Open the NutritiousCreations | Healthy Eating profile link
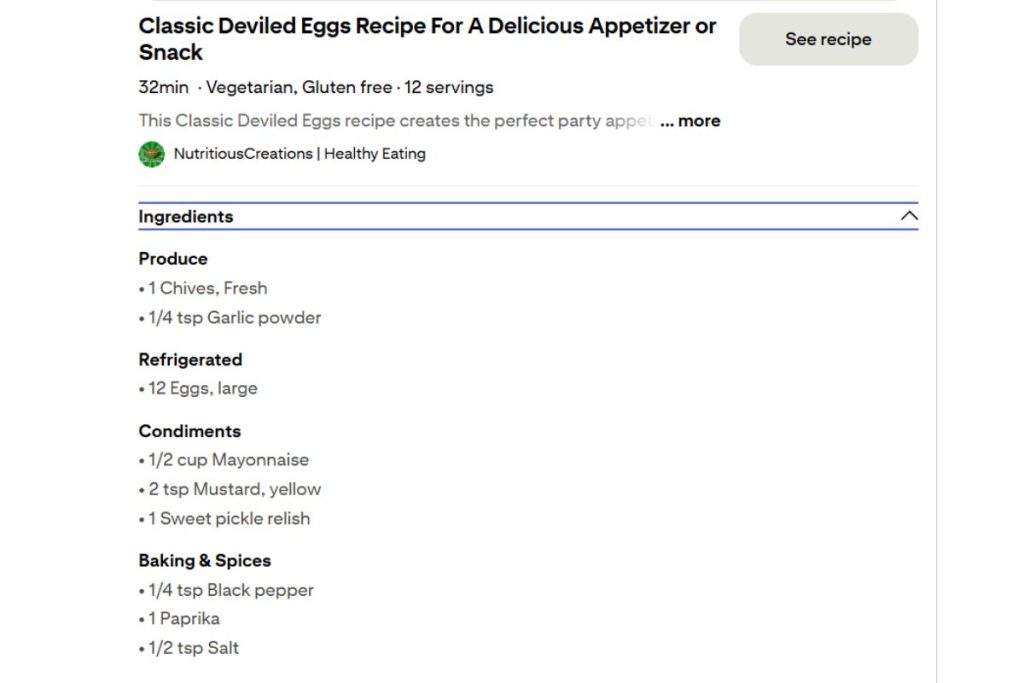The width and height of the screenshot is (1024, 683). pos(299,154)
